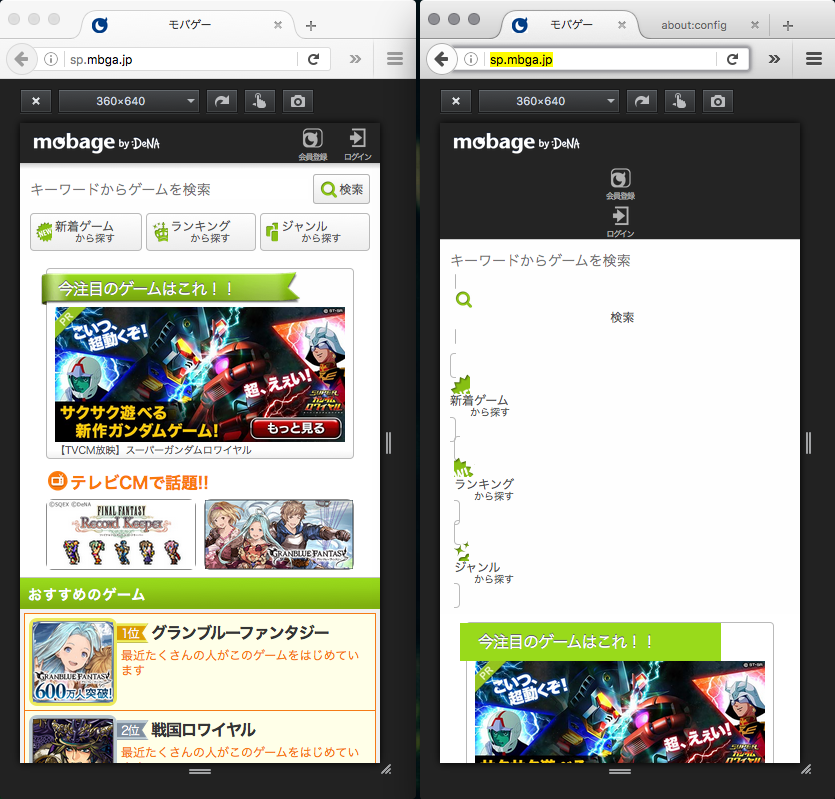Click keyword search field in left page

tap(168, 189)
